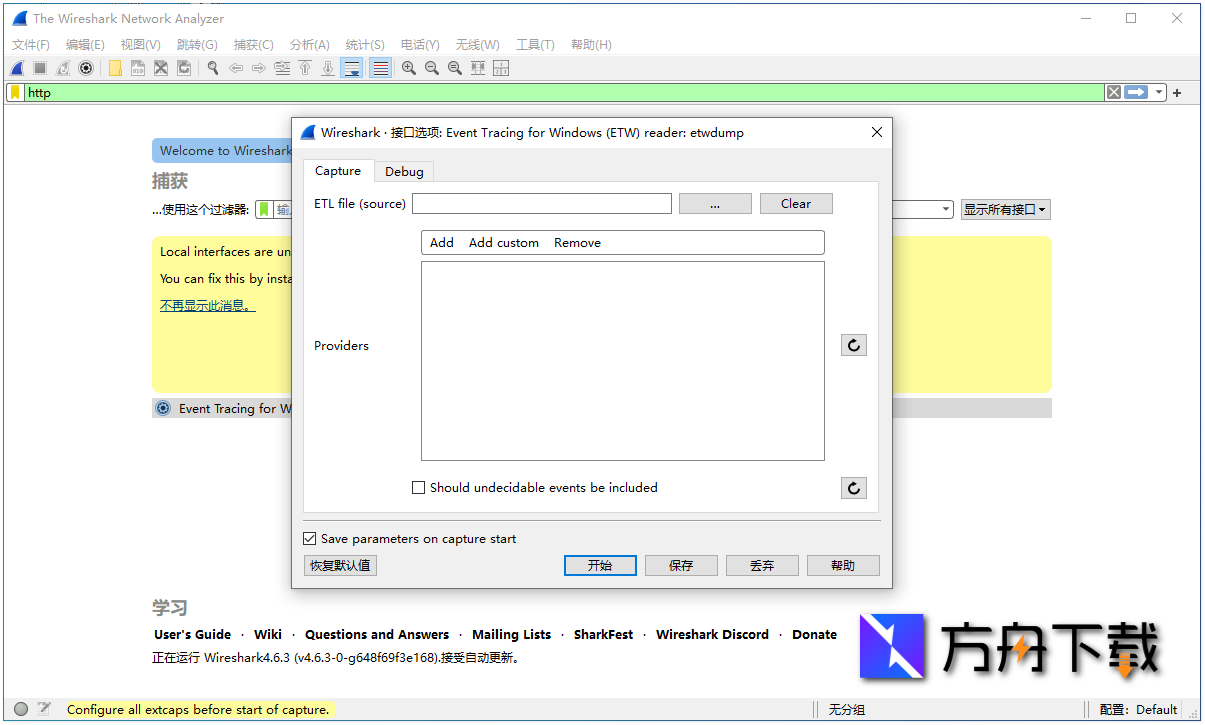Expand the capture filter combo box arrow
Screen dimensions: 1205x725
946,210
